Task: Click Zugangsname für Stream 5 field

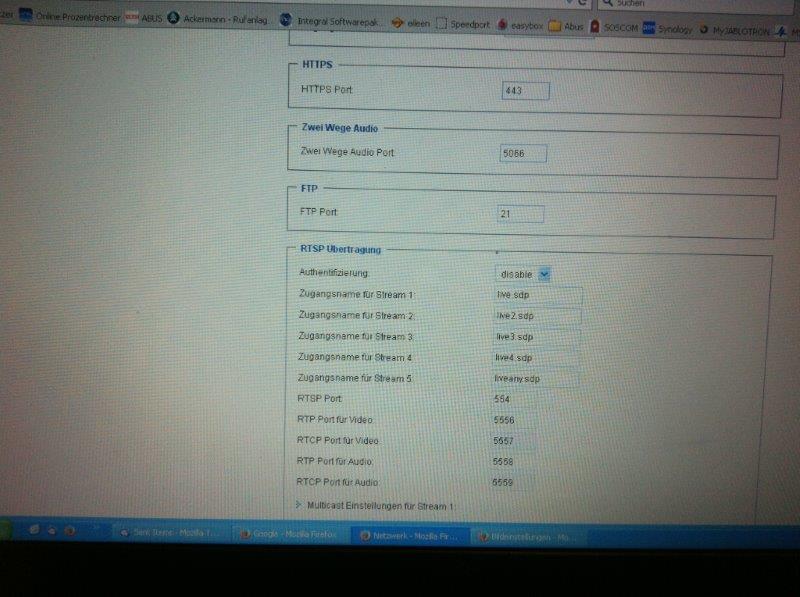Action: click(x=535, y=379)
